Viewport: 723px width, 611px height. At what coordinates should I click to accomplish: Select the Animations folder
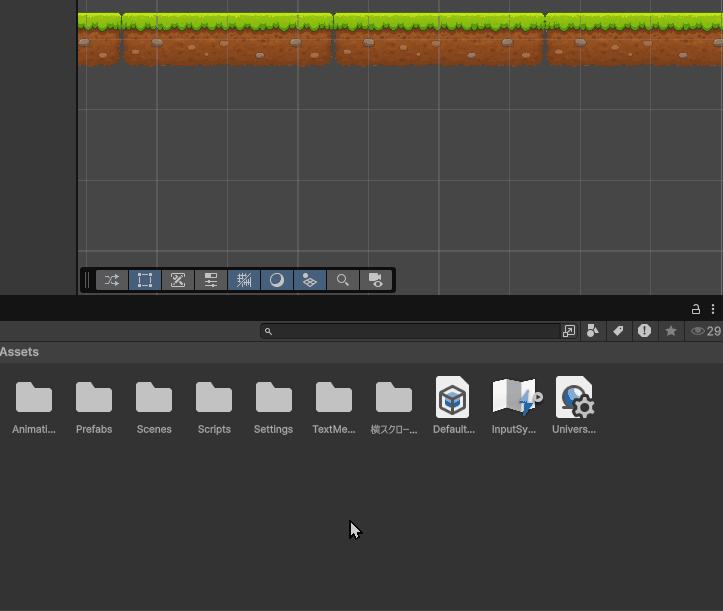(34, 407)
